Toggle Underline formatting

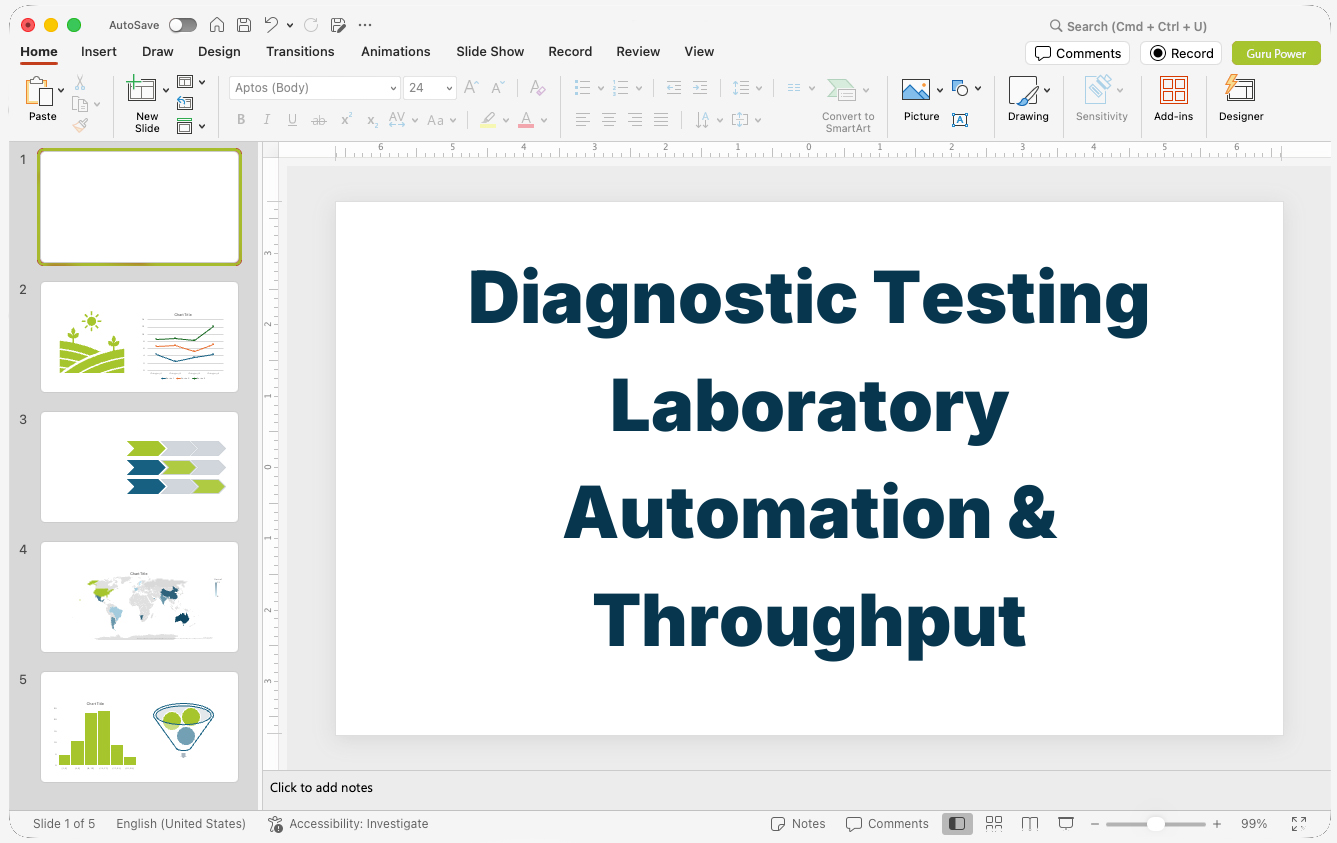coord(292,120)
